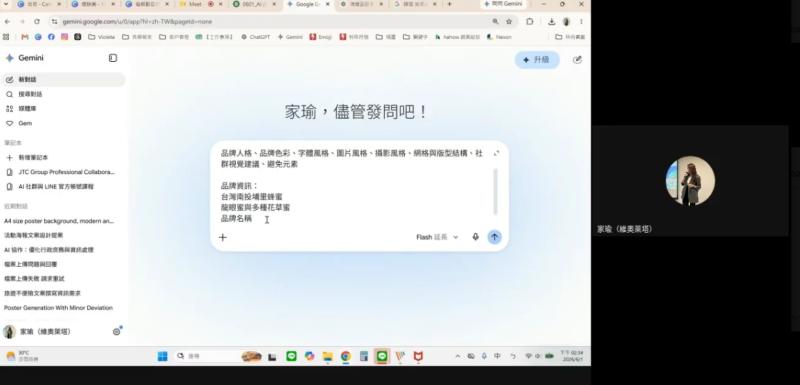Go back in browser history
Image resolution: width=800 pixels, height=385 pixels.
7,21
